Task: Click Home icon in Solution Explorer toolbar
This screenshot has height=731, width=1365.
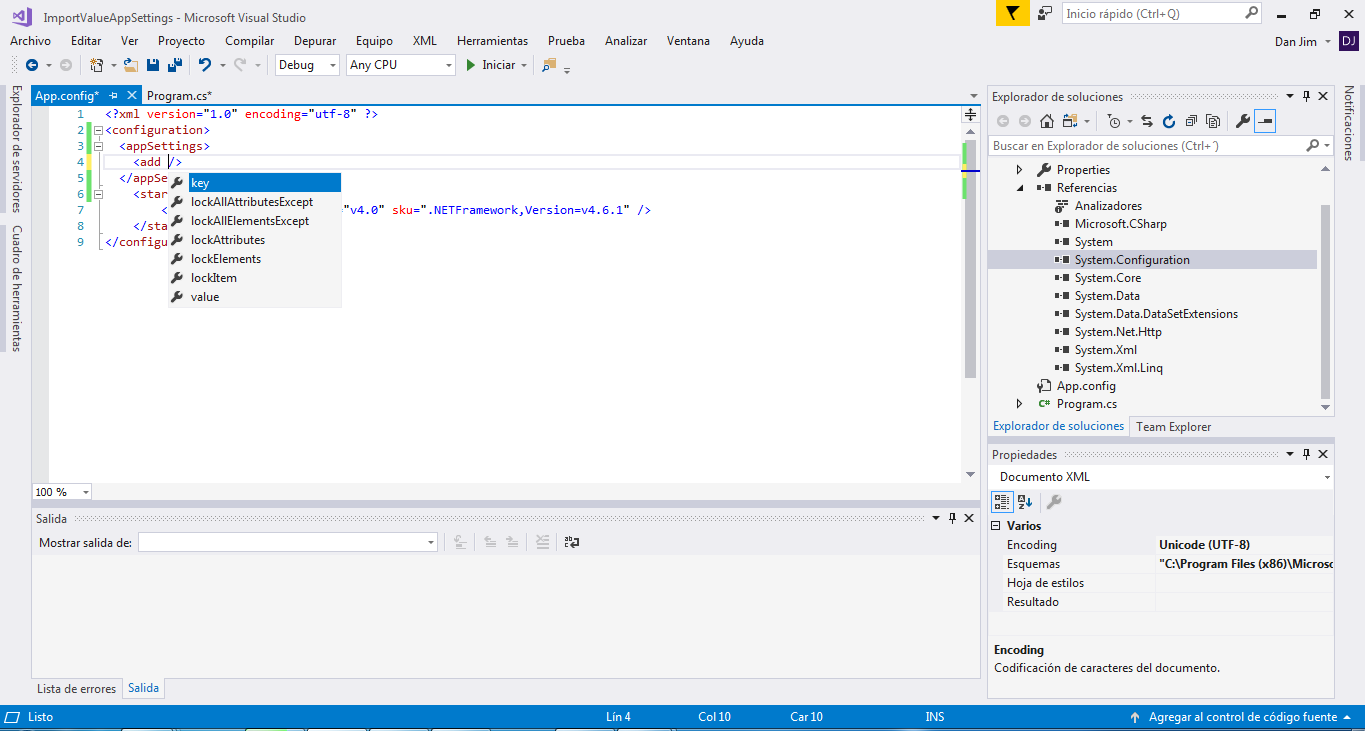Action: [1046, 121]
